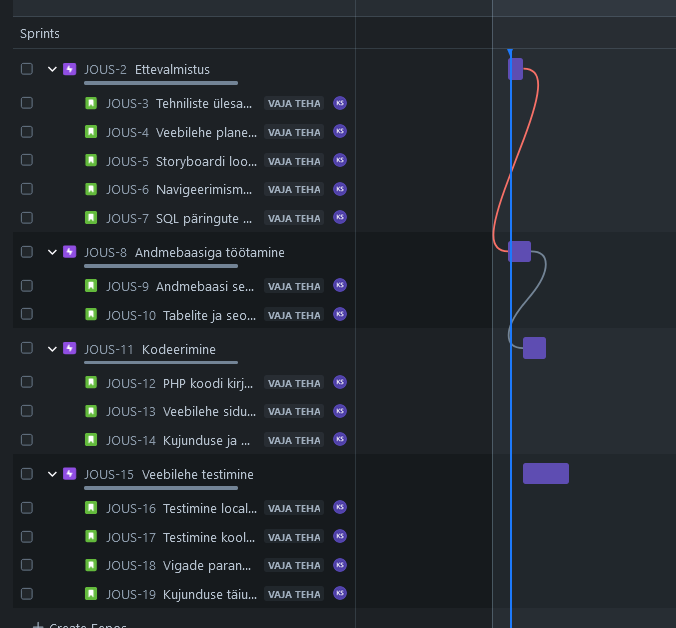Open the VAJA TEHA status of JOUS-16
The width and height of the screenshot is (676, 628).
(x=294, y=509)
